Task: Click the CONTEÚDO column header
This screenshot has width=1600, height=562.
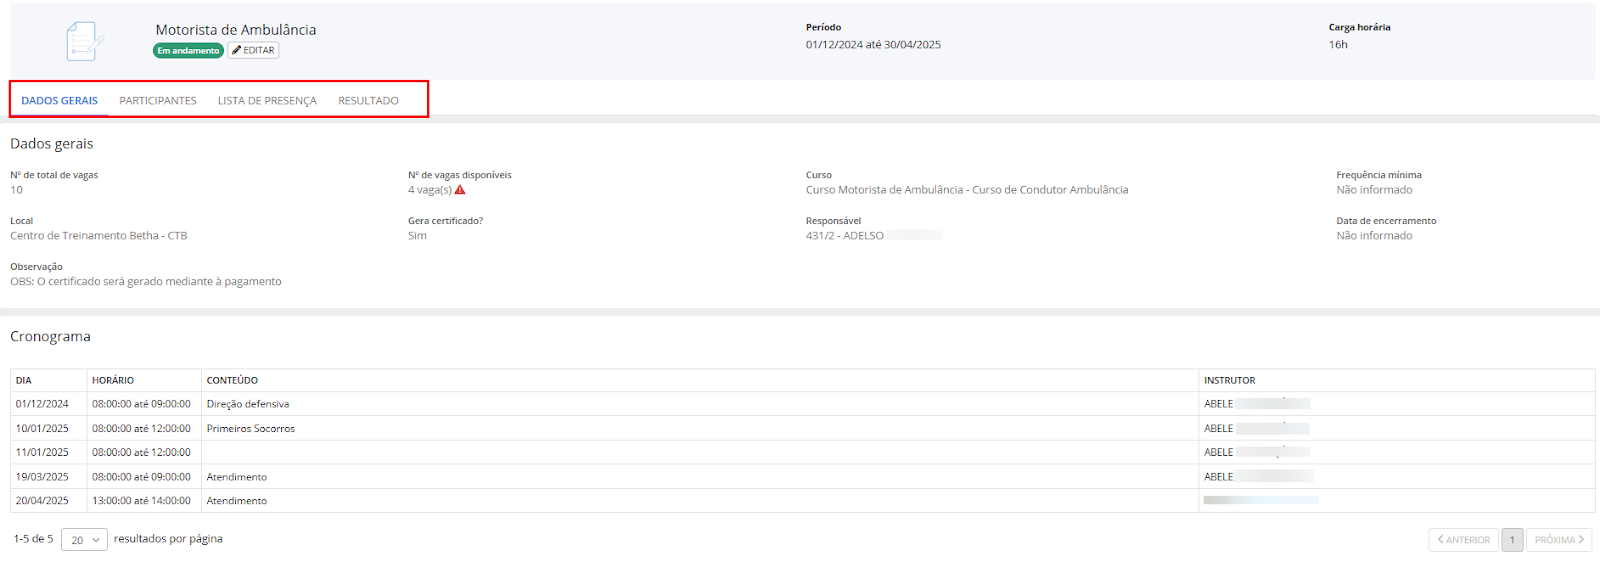Action: (232, 381)
